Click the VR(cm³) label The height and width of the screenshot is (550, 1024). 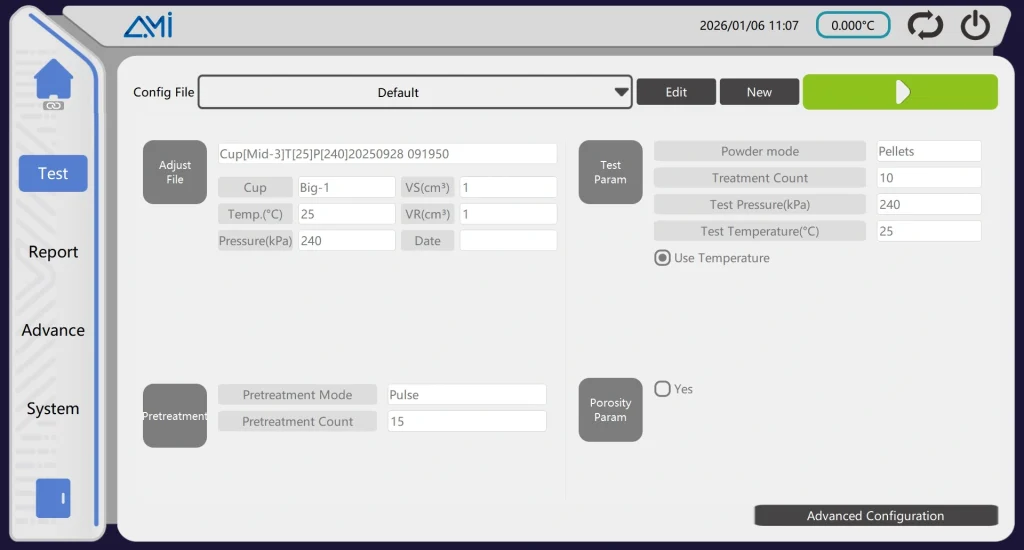[427, 214]
